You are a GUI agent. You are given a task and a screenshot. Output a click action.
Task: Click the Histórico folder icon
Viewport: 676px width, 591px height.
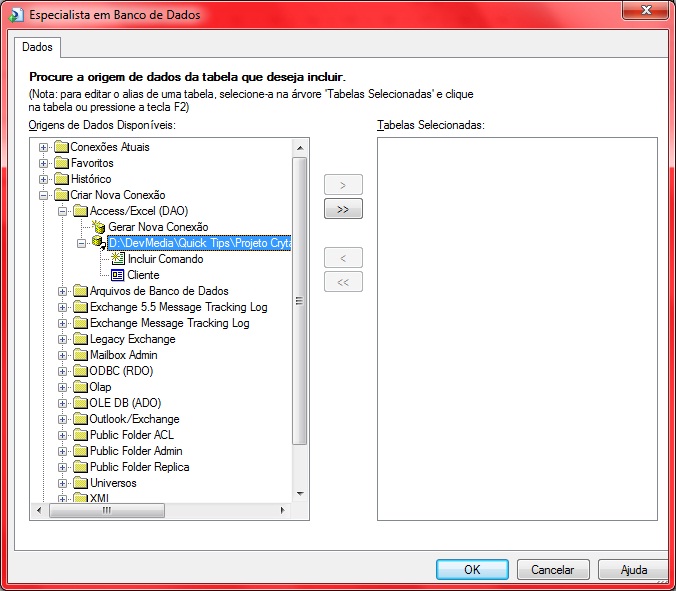point(61,179)
